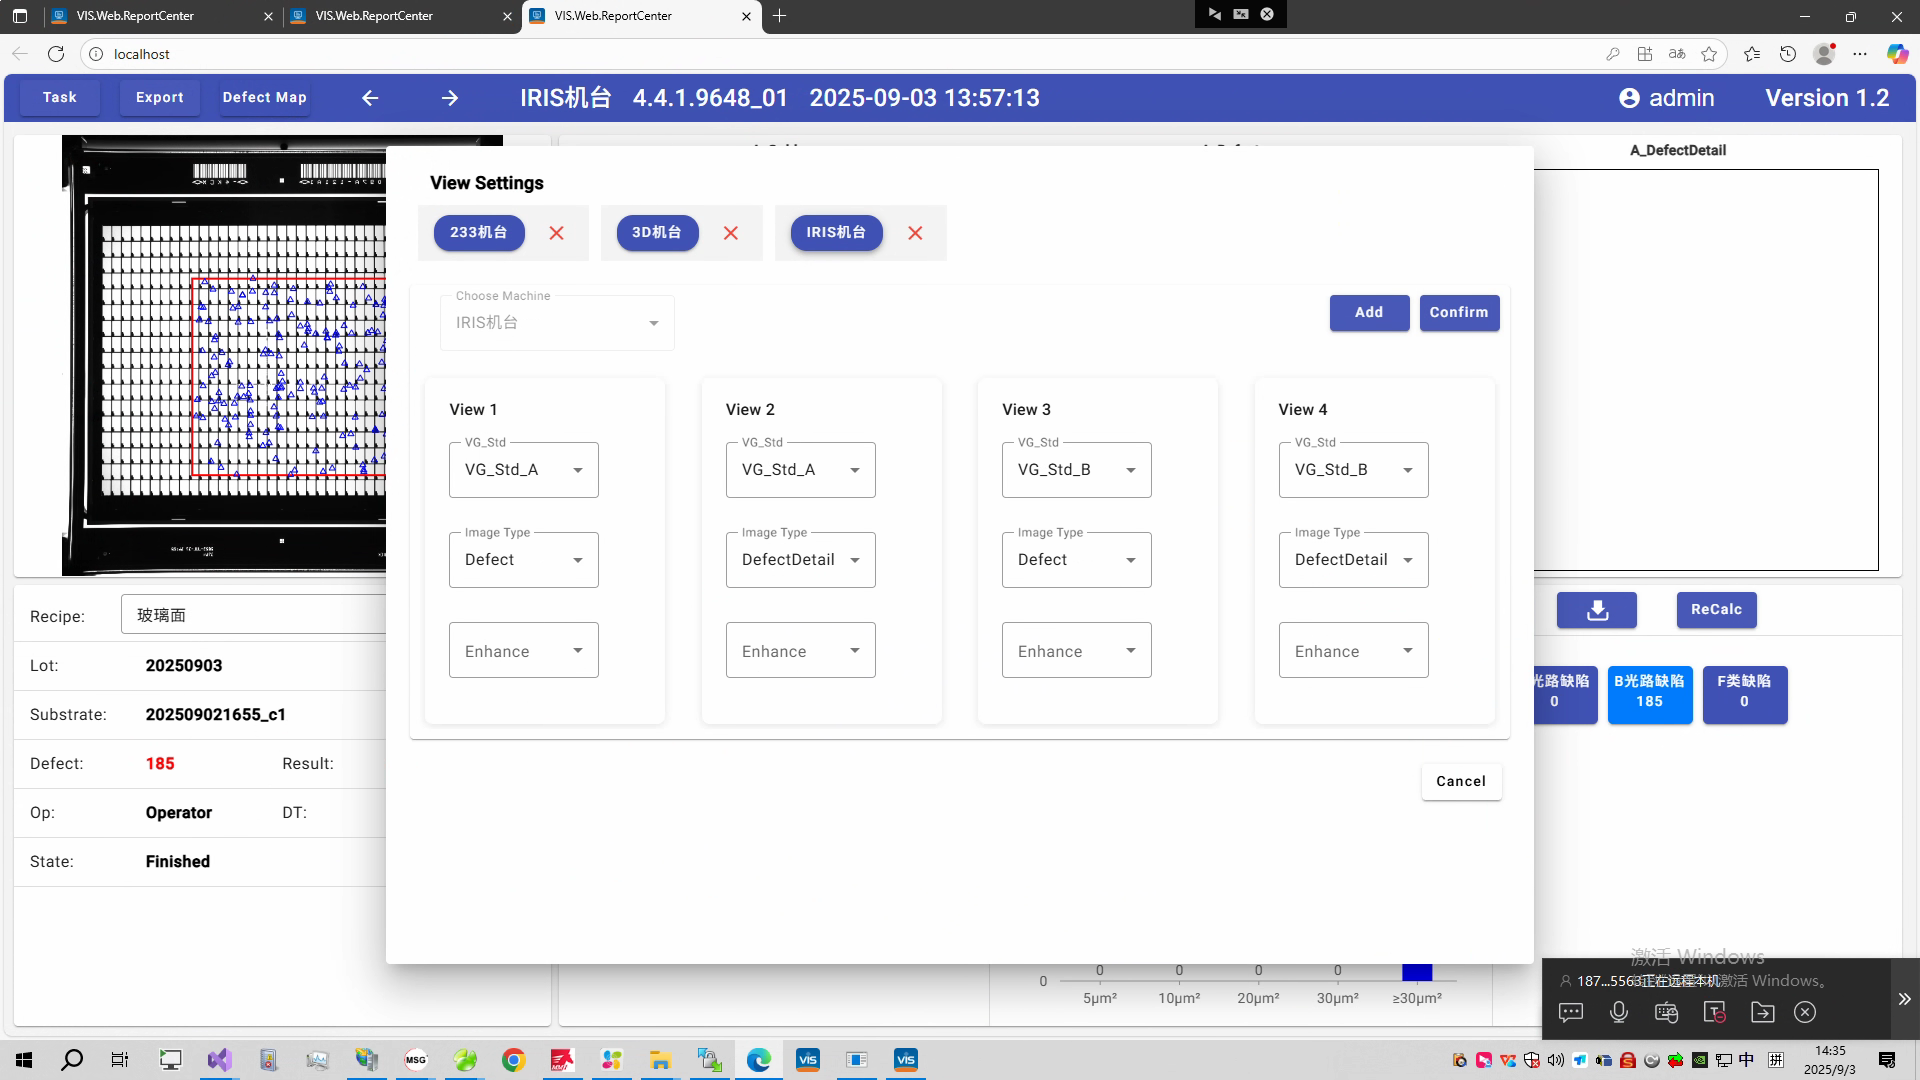Remove the IRIS机台 chip via red X
Viewport: 1920px width, 1080px height.
tap(915, 233)
